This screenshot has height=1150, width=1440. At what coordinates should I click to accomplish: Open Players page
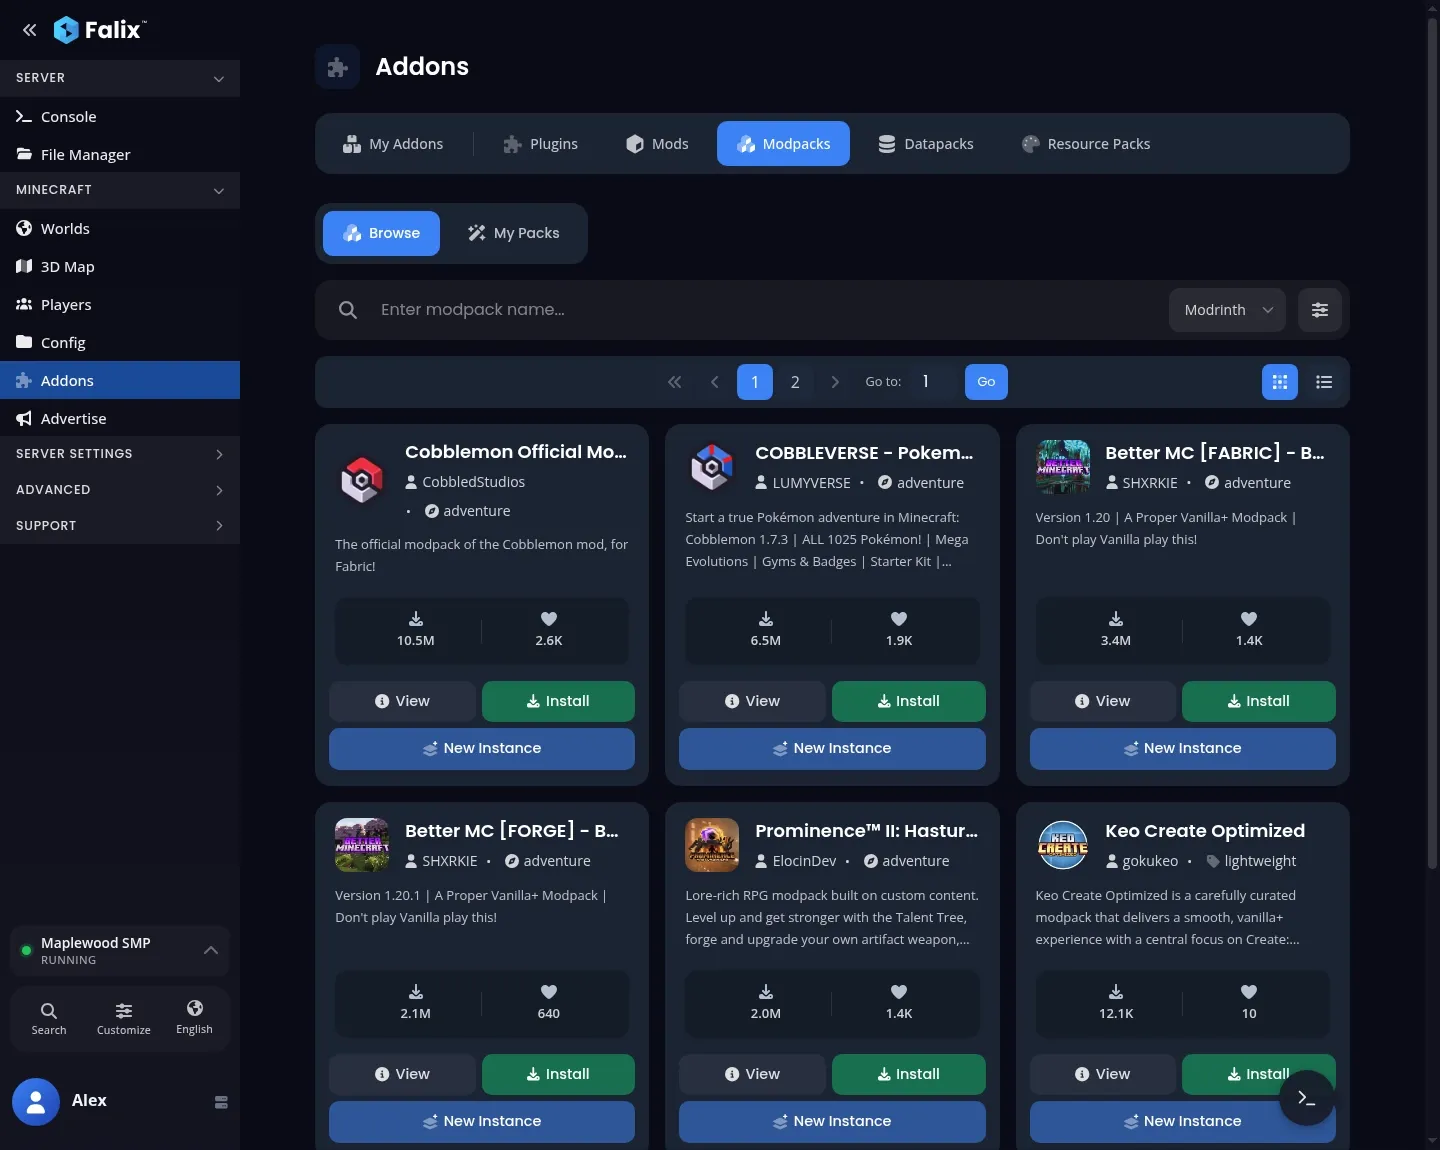120,304
